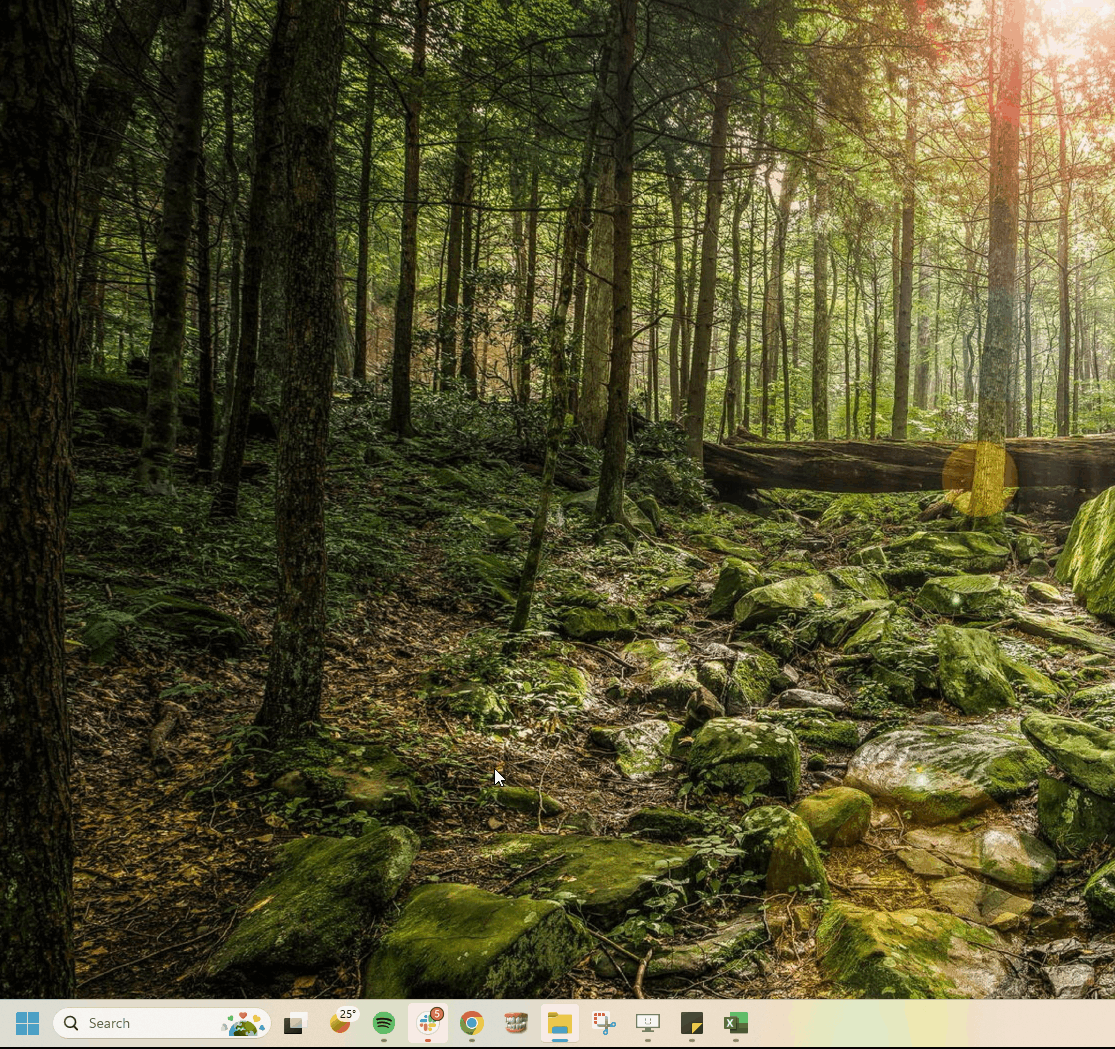Click the taskbar Search box

162,1023
